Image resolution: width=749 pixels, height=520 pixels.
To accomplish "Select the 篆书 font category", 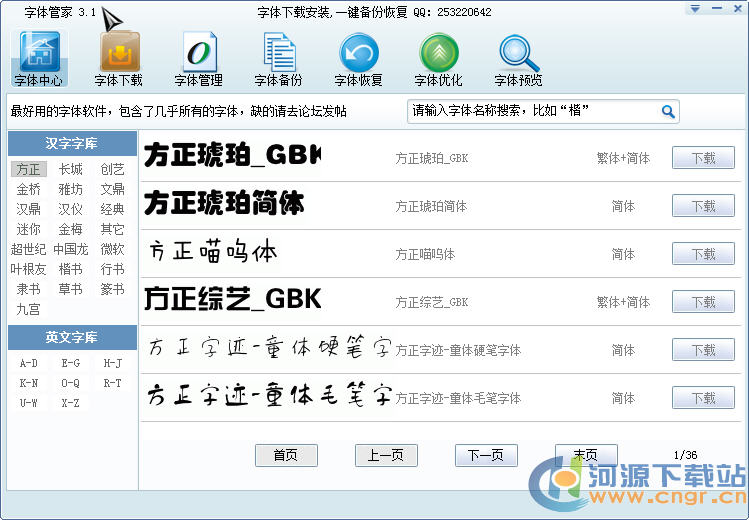I will [x=112, y=290].
